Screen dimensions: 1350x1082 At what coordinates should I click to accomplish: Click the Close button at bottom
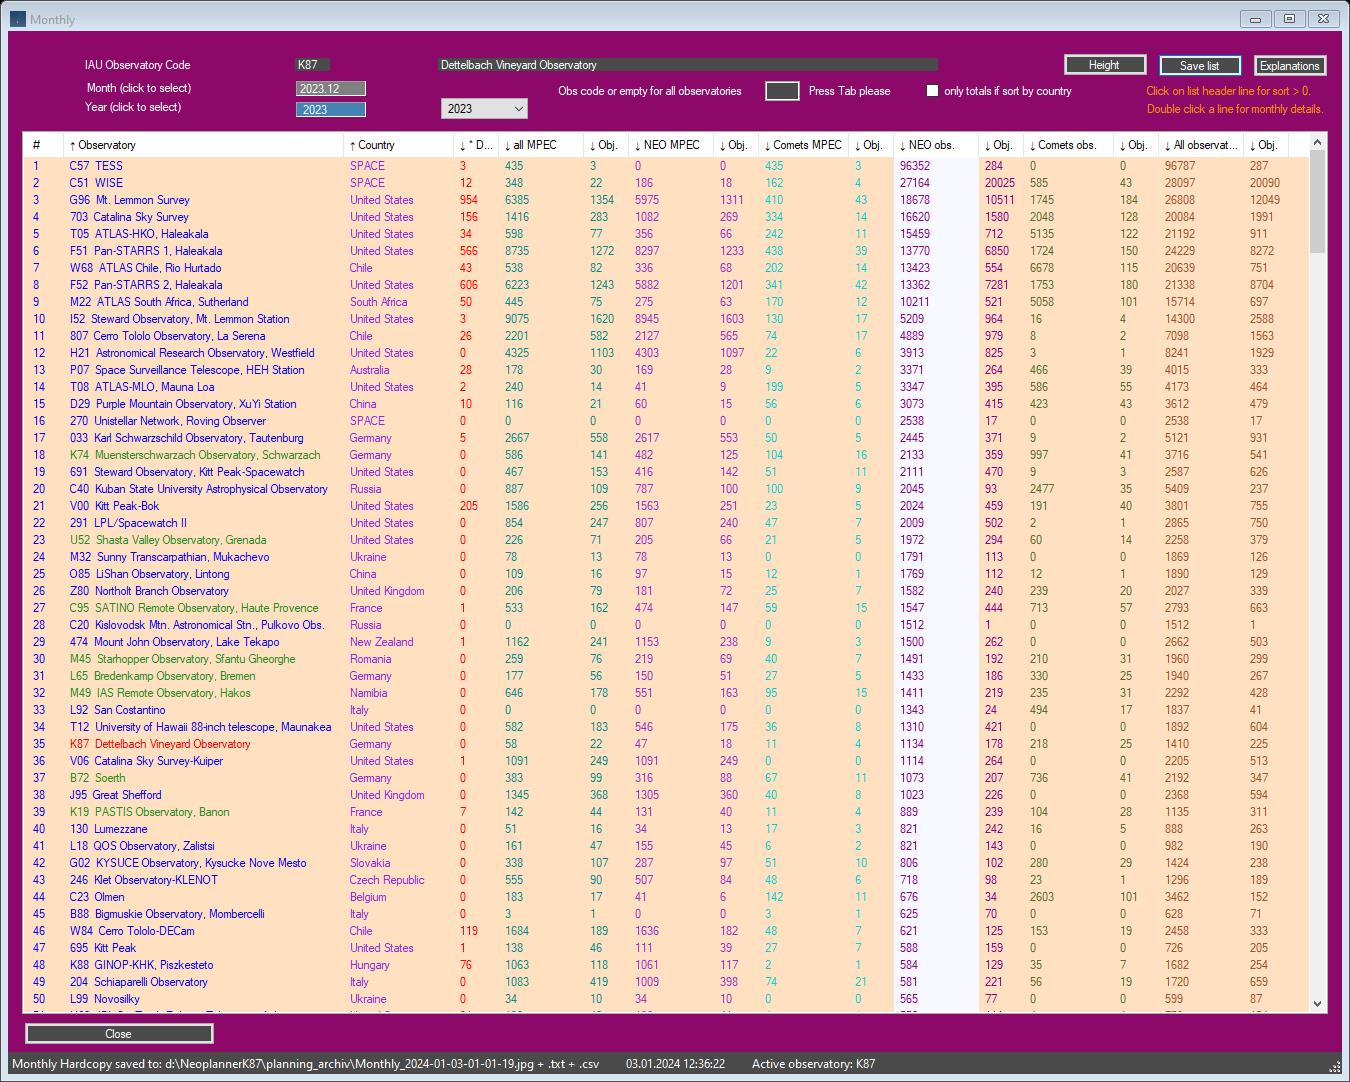click(119, 1034)
